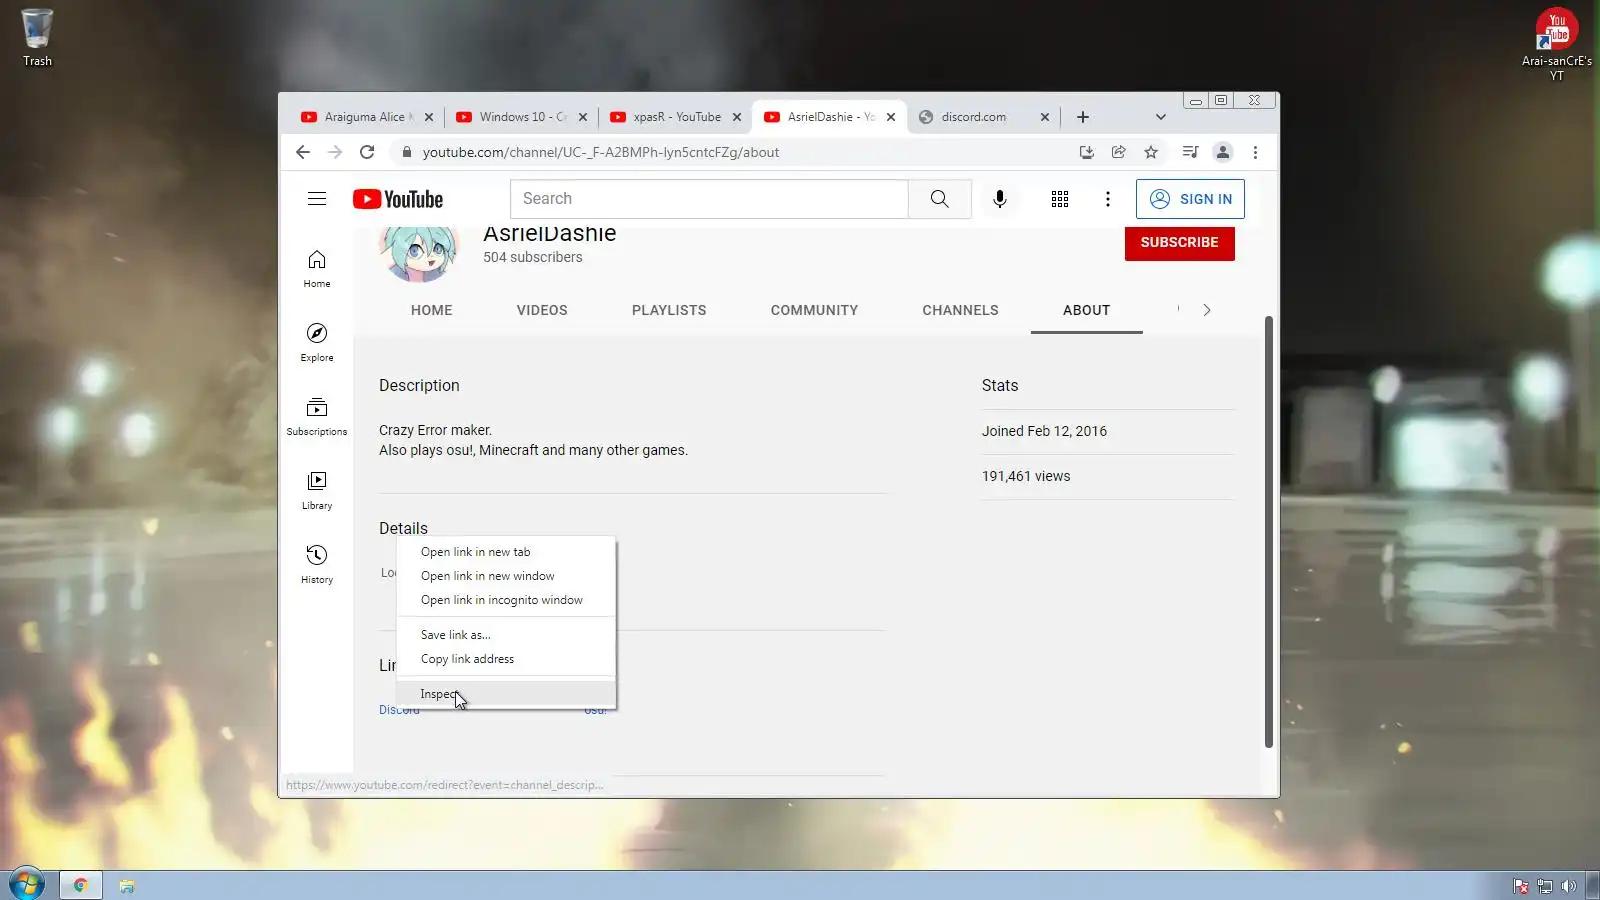1600x900 pixels.
Task: Open the YouTube guide hamburger menu
Action: [317, 199]
